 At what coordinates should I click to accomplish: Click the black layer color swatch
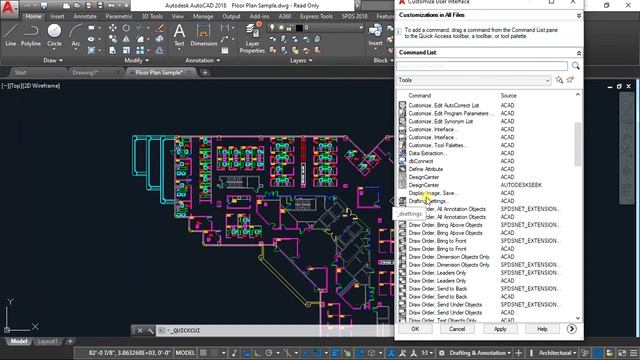coord(299,27)
